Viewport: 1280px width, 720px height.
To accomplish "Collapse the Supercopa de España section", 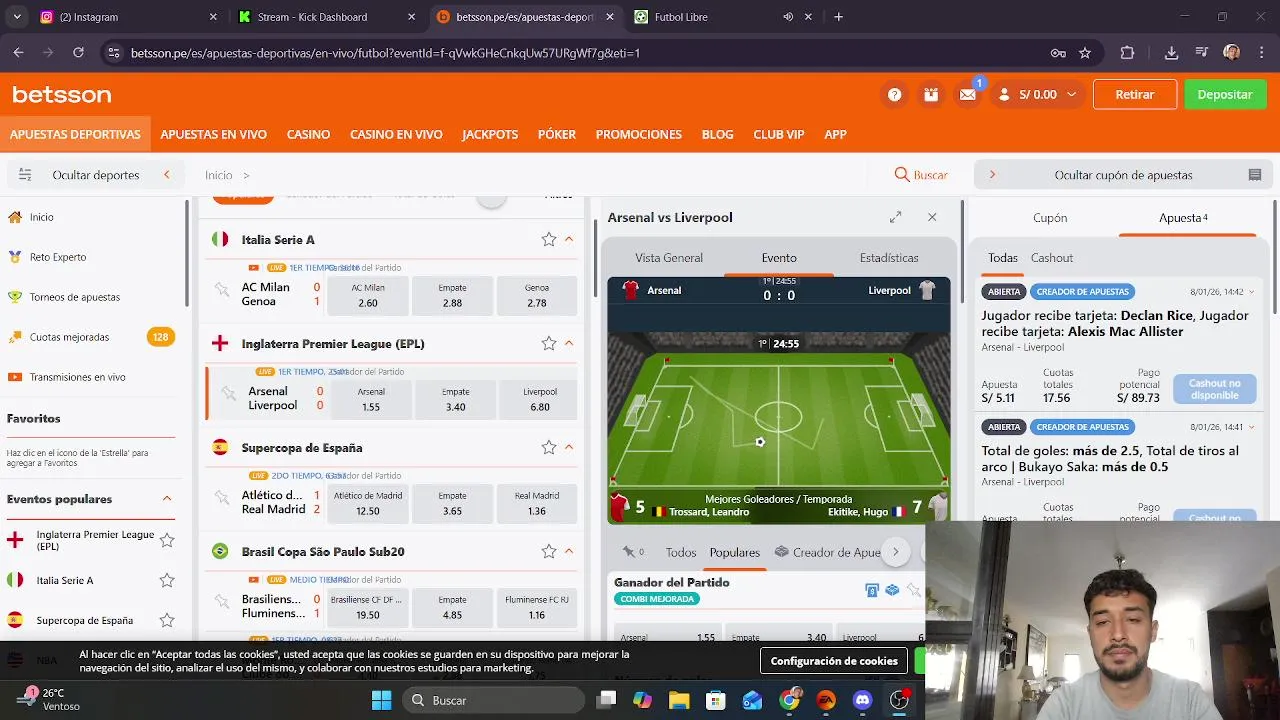I will 569,448.
